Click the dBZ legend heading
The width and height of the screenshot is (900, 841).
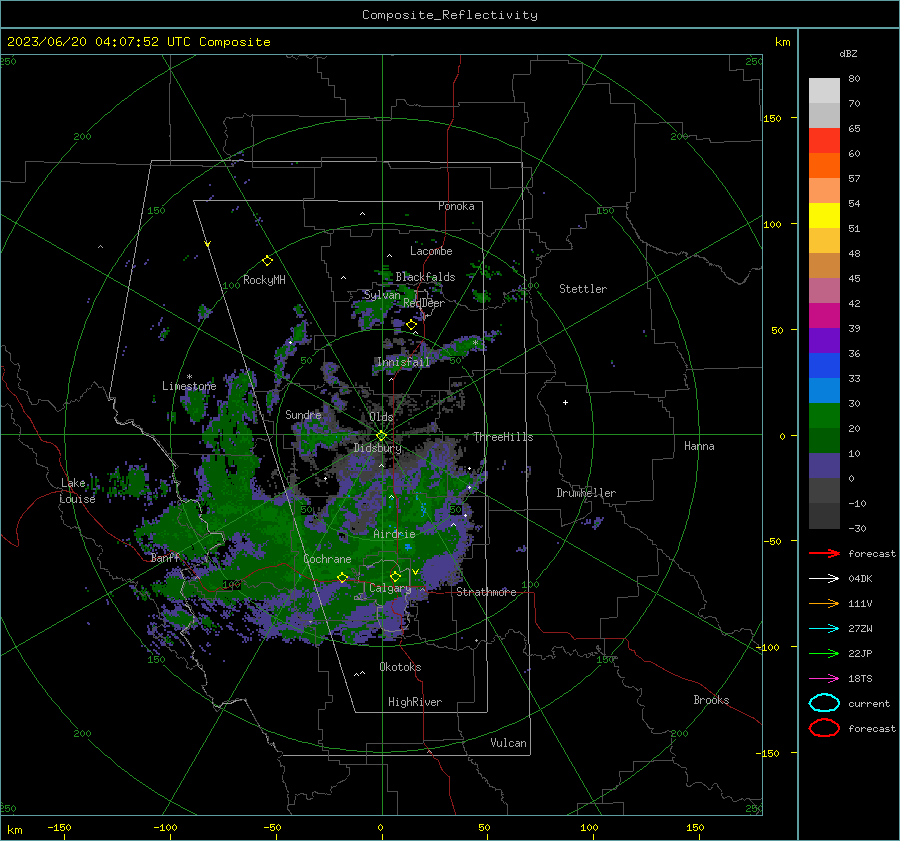point(848,54)
